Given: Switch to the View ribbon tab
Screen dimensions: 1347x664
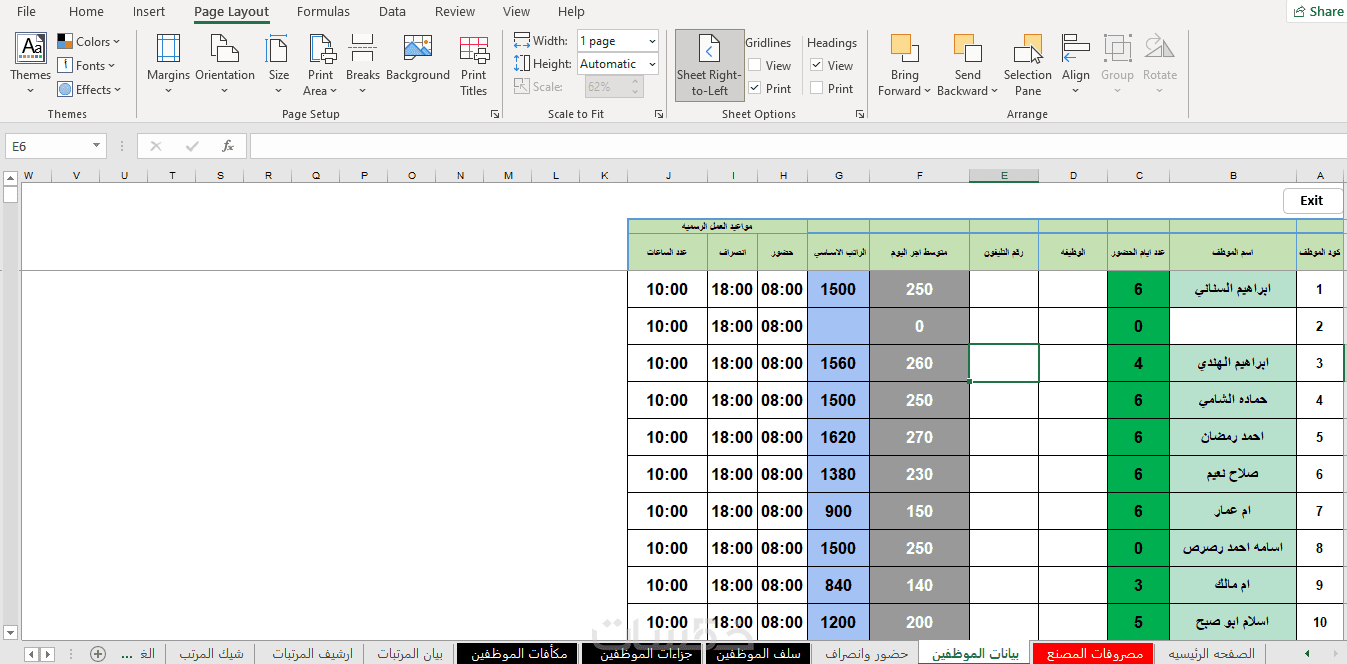Looking at the screenshot, I should pos(517,12).
